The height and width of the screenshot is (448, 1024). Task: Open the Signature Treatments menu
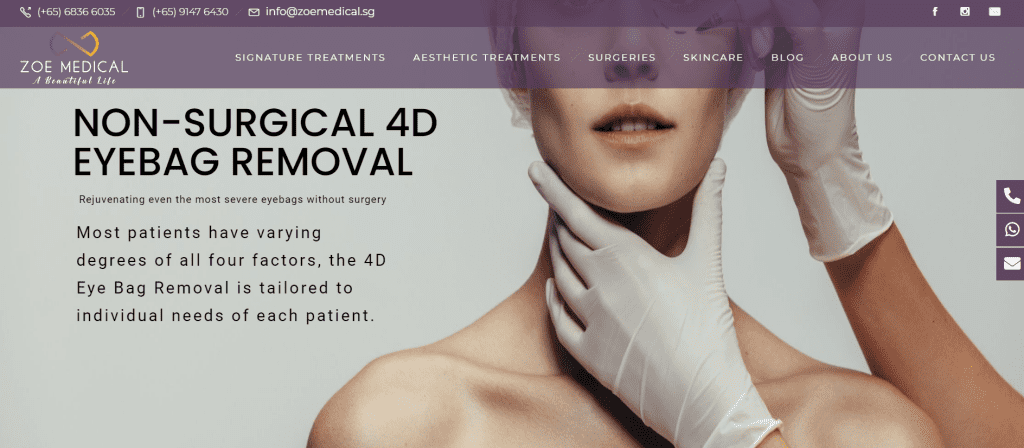click(x=310, y=57)
